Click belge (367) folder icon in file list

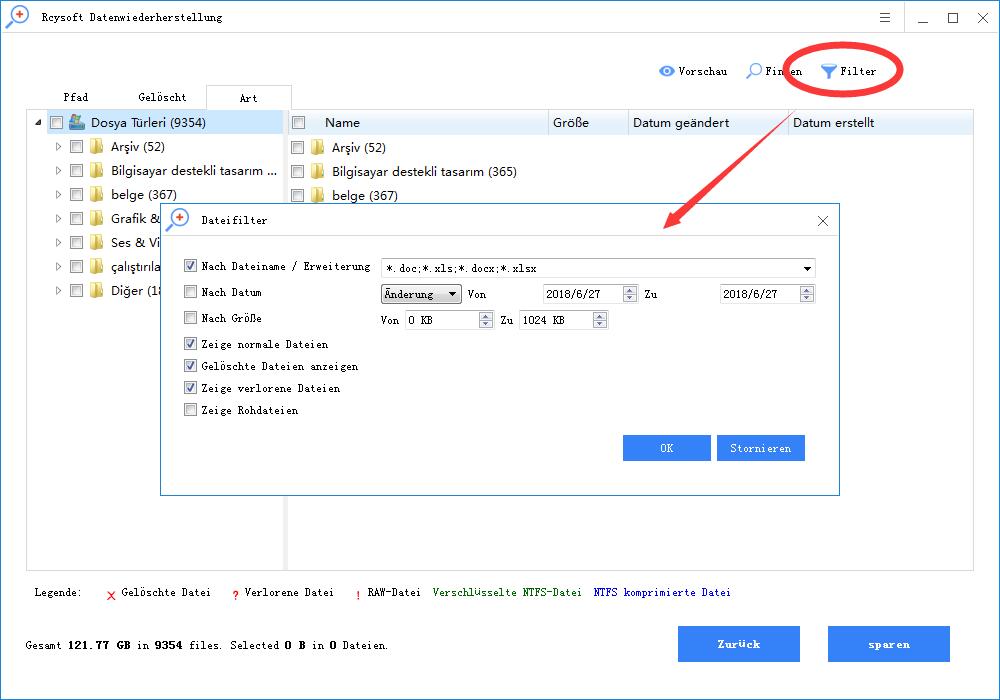point(318,195)
